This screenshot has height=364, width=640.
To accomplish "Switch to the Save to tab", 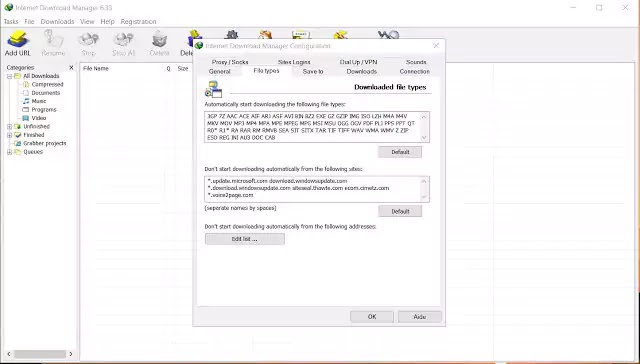I will pos(313,71).
